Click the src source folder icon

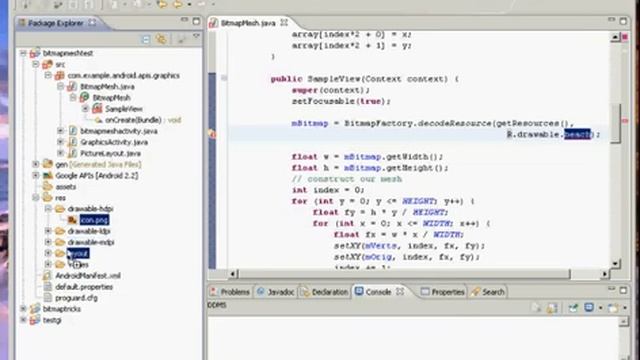coord(47,64)
